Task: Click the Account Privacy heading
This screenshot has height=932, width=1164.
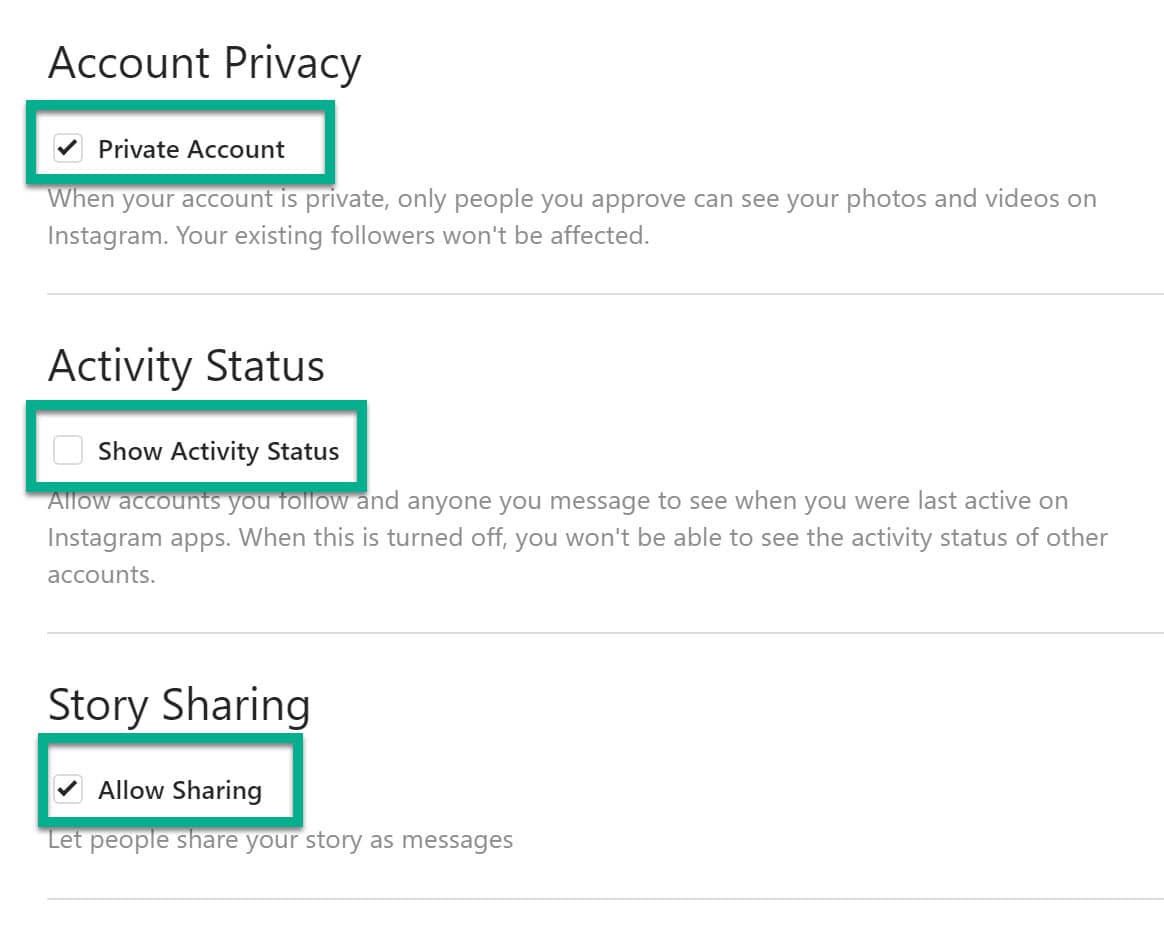Action: point(204,64)
